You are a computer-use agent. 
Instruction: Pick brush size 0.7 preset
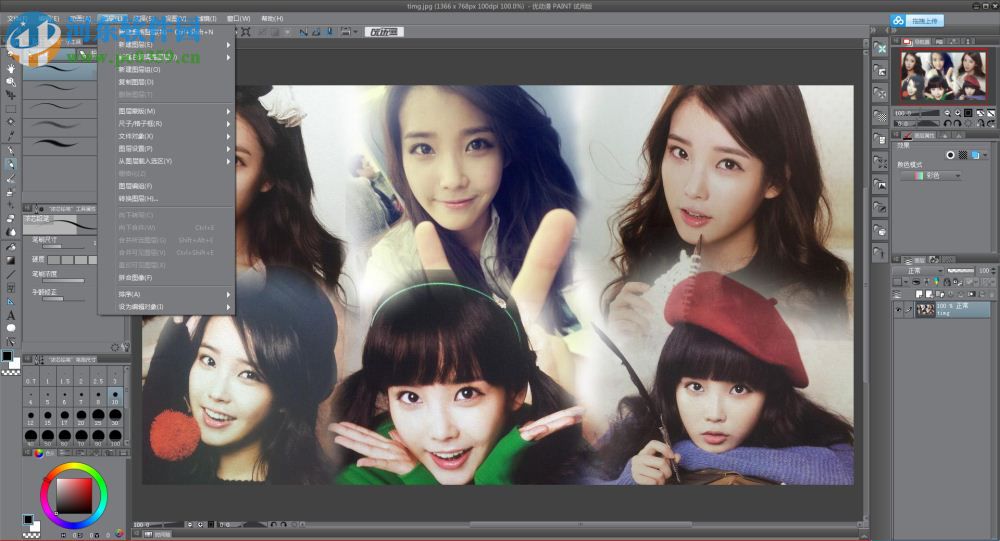pyautogui.click(x=31, y=376)
